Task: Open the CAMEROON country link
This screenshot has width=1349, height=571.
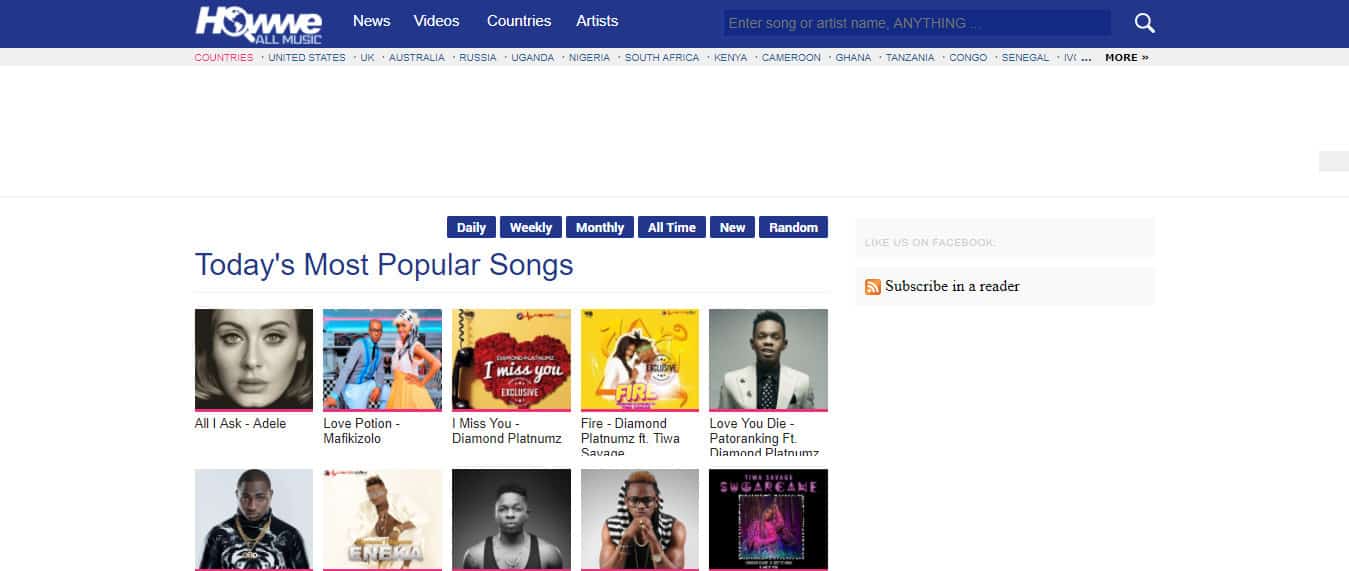Action: (x=791, y=57)
